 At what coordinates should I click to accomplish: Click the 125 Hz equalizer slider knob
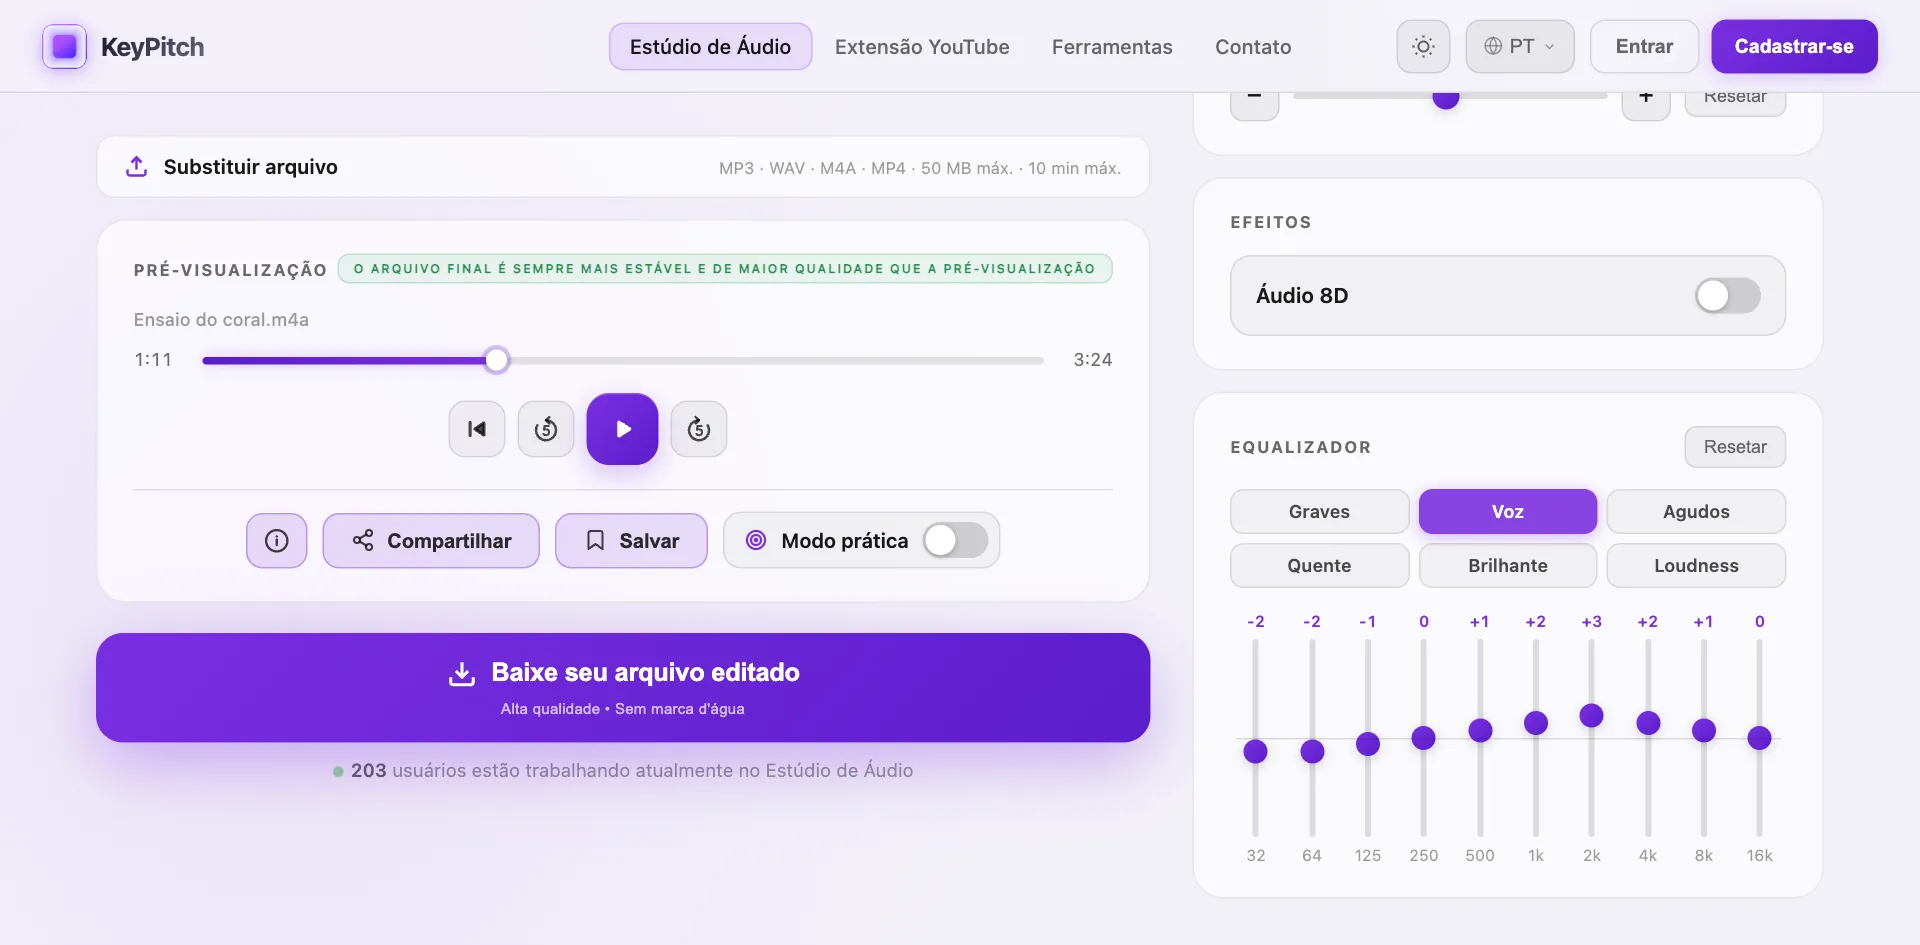(x=1367, y=745)
